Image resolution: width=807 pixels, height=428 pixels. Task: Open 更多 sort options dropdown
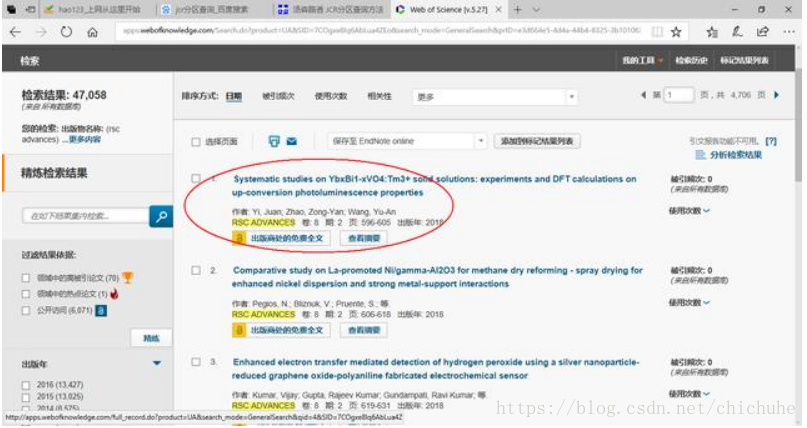click(495, 97)
